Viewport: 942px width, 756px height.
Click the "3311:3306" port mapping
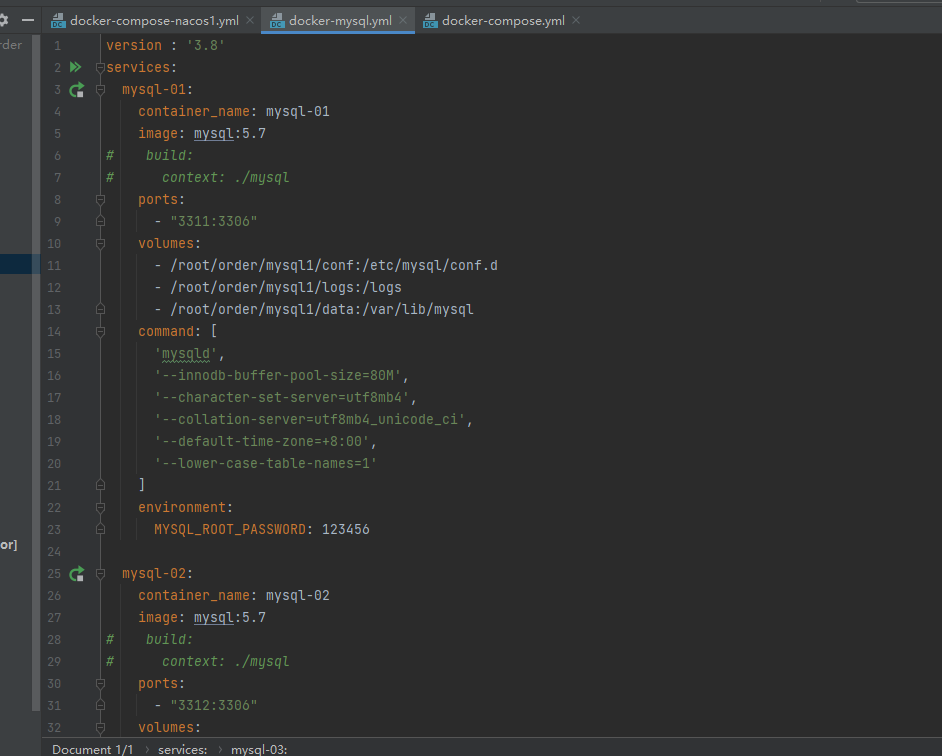coord(214,222)
